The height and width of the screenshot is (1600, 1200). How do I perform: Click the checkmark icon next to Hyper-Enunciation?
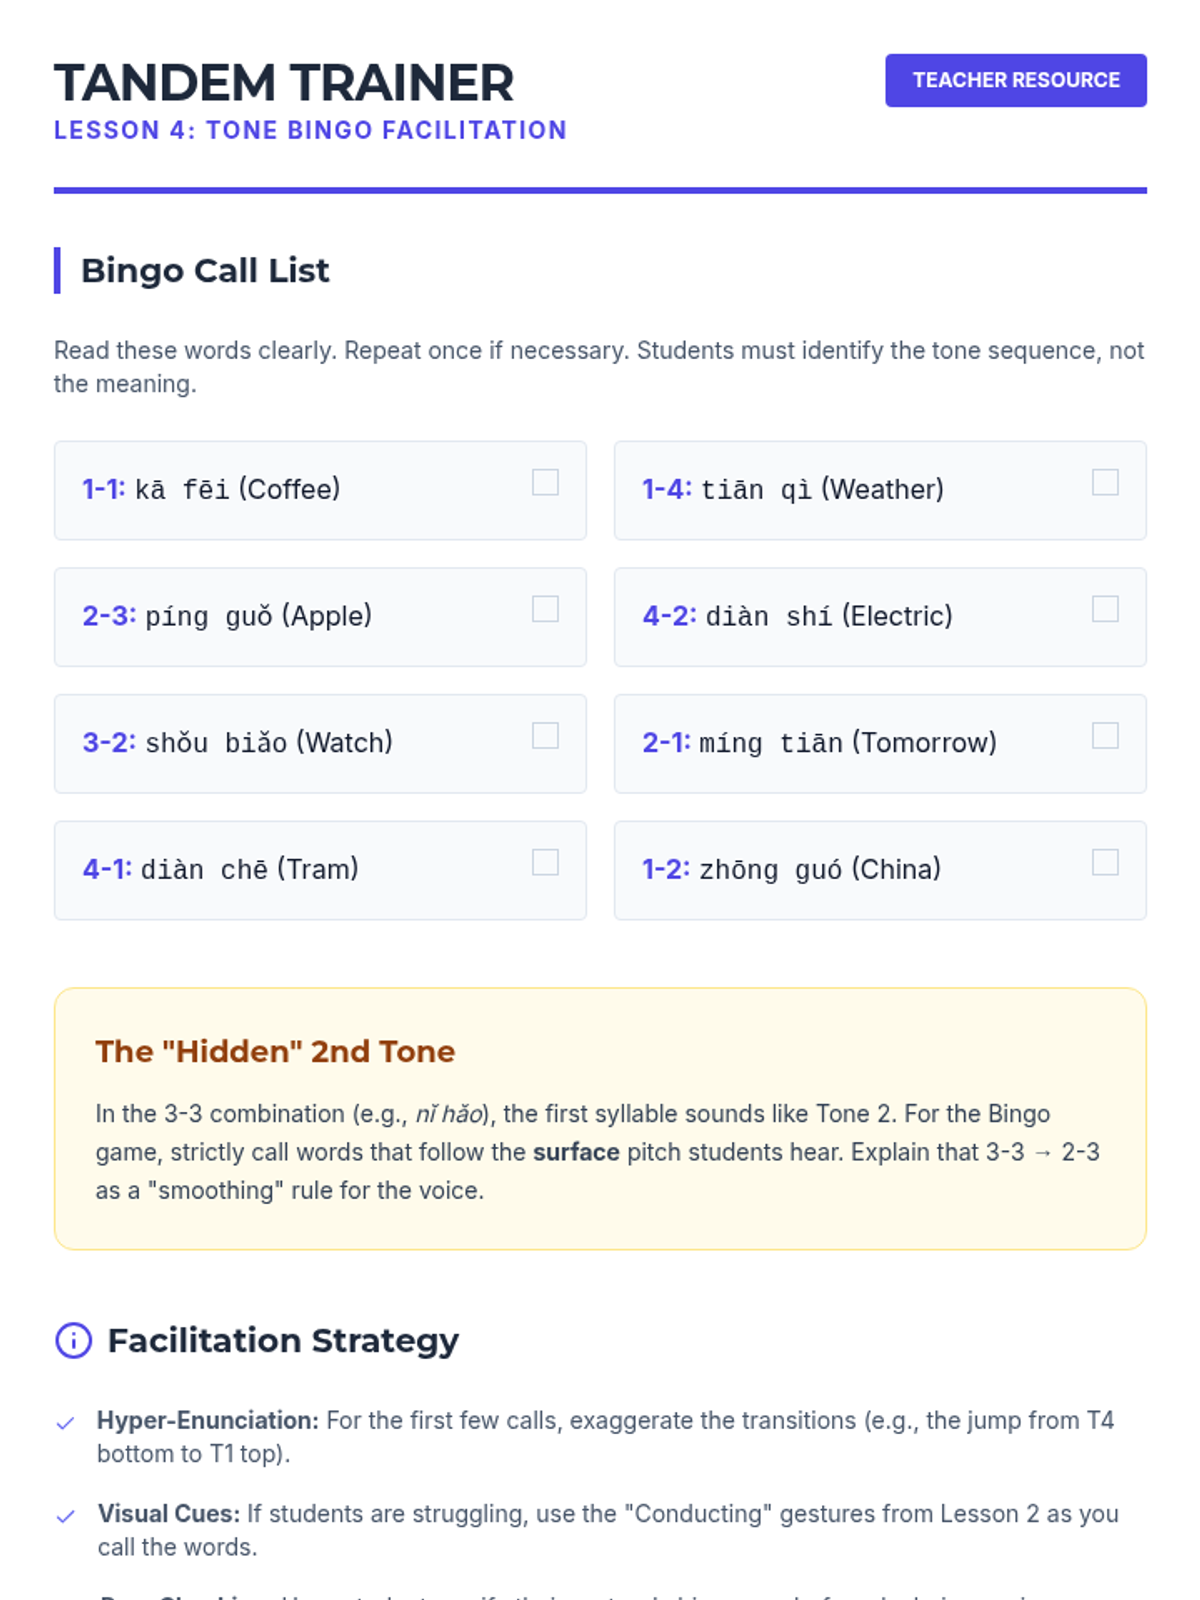pos(66,1423)
